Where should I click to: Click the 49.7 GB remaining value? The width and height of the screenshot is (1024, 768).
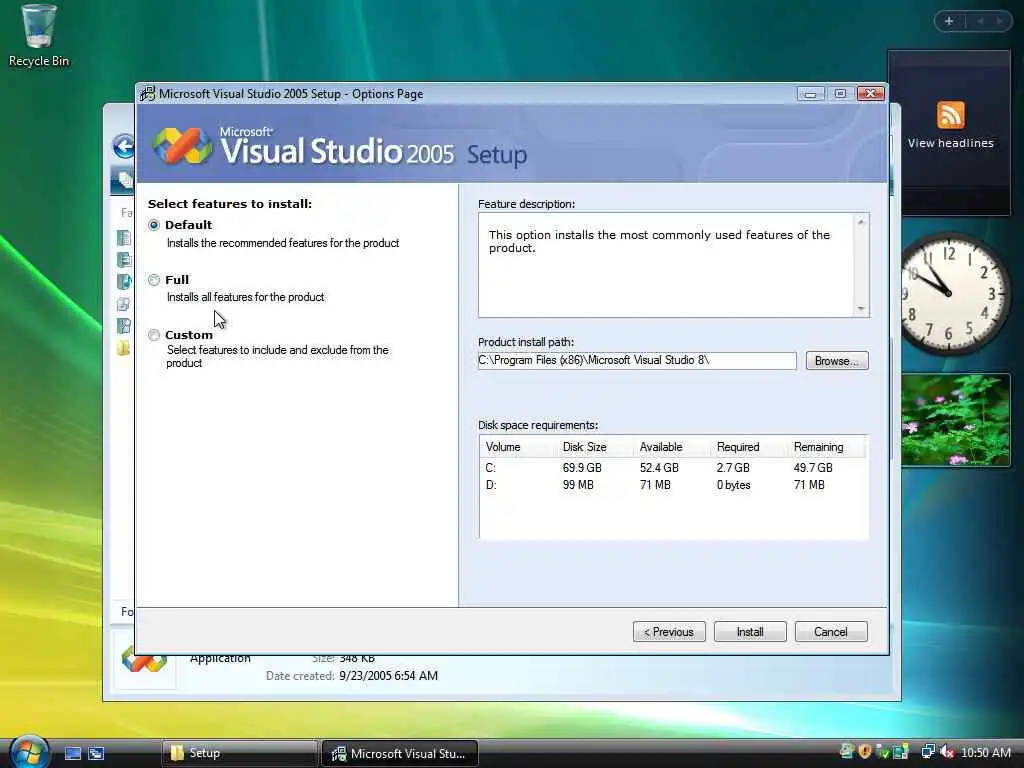coord(813,468)
